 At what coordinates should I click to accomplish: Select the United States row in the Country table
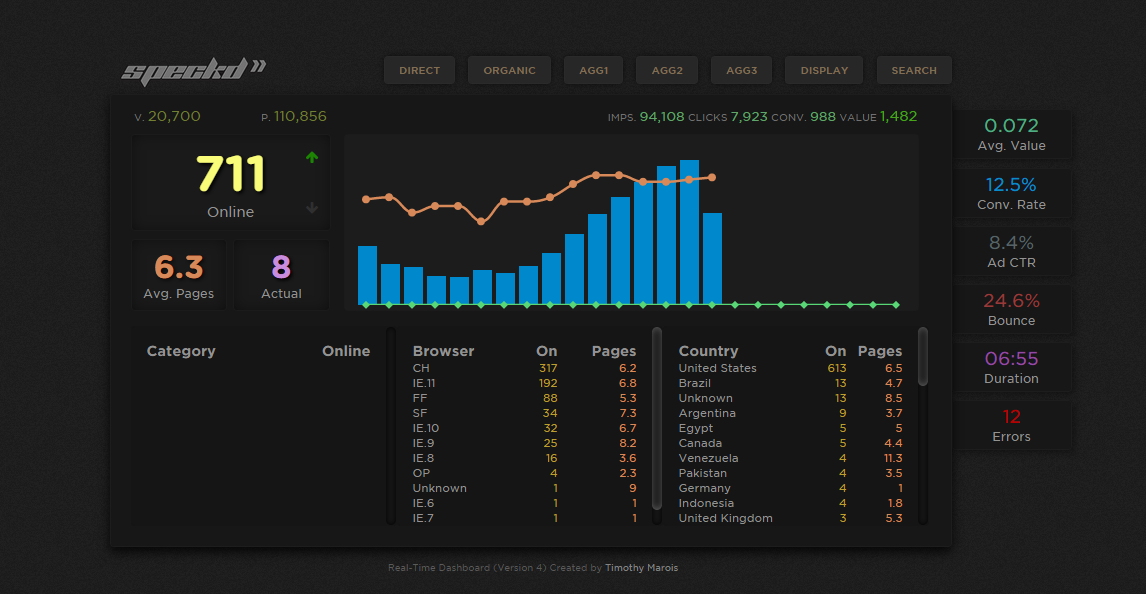pos(717,368)
